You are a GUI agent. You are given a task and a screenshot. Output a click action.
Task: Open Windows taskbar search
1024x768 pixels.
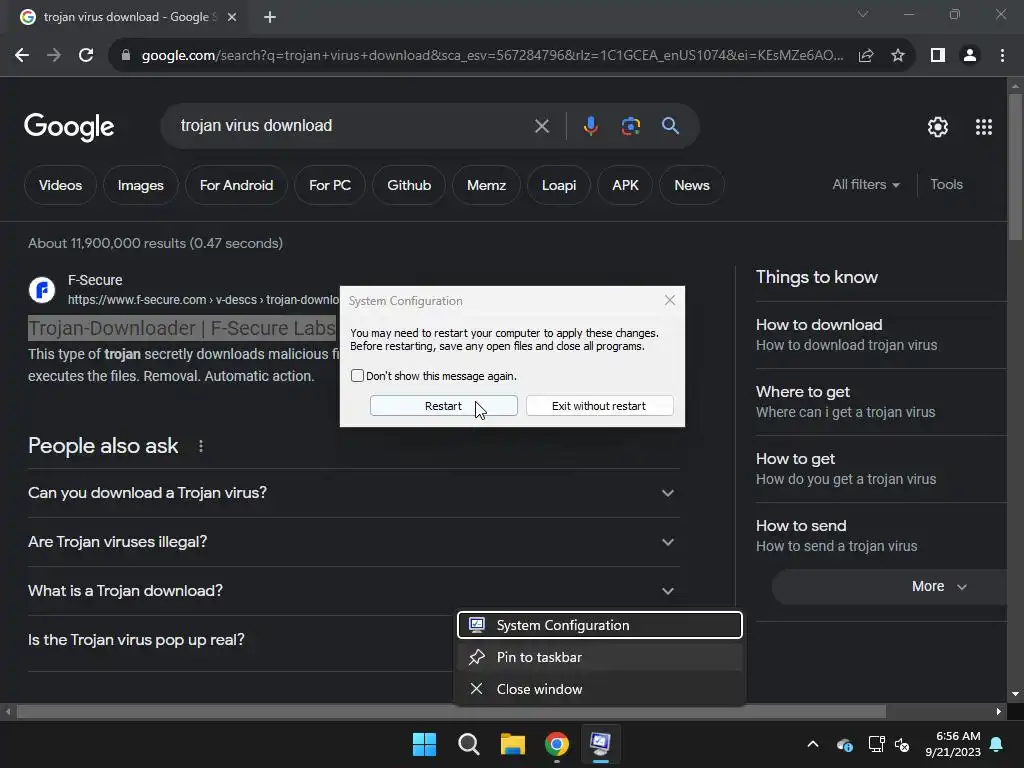click(x=468, y=744)
